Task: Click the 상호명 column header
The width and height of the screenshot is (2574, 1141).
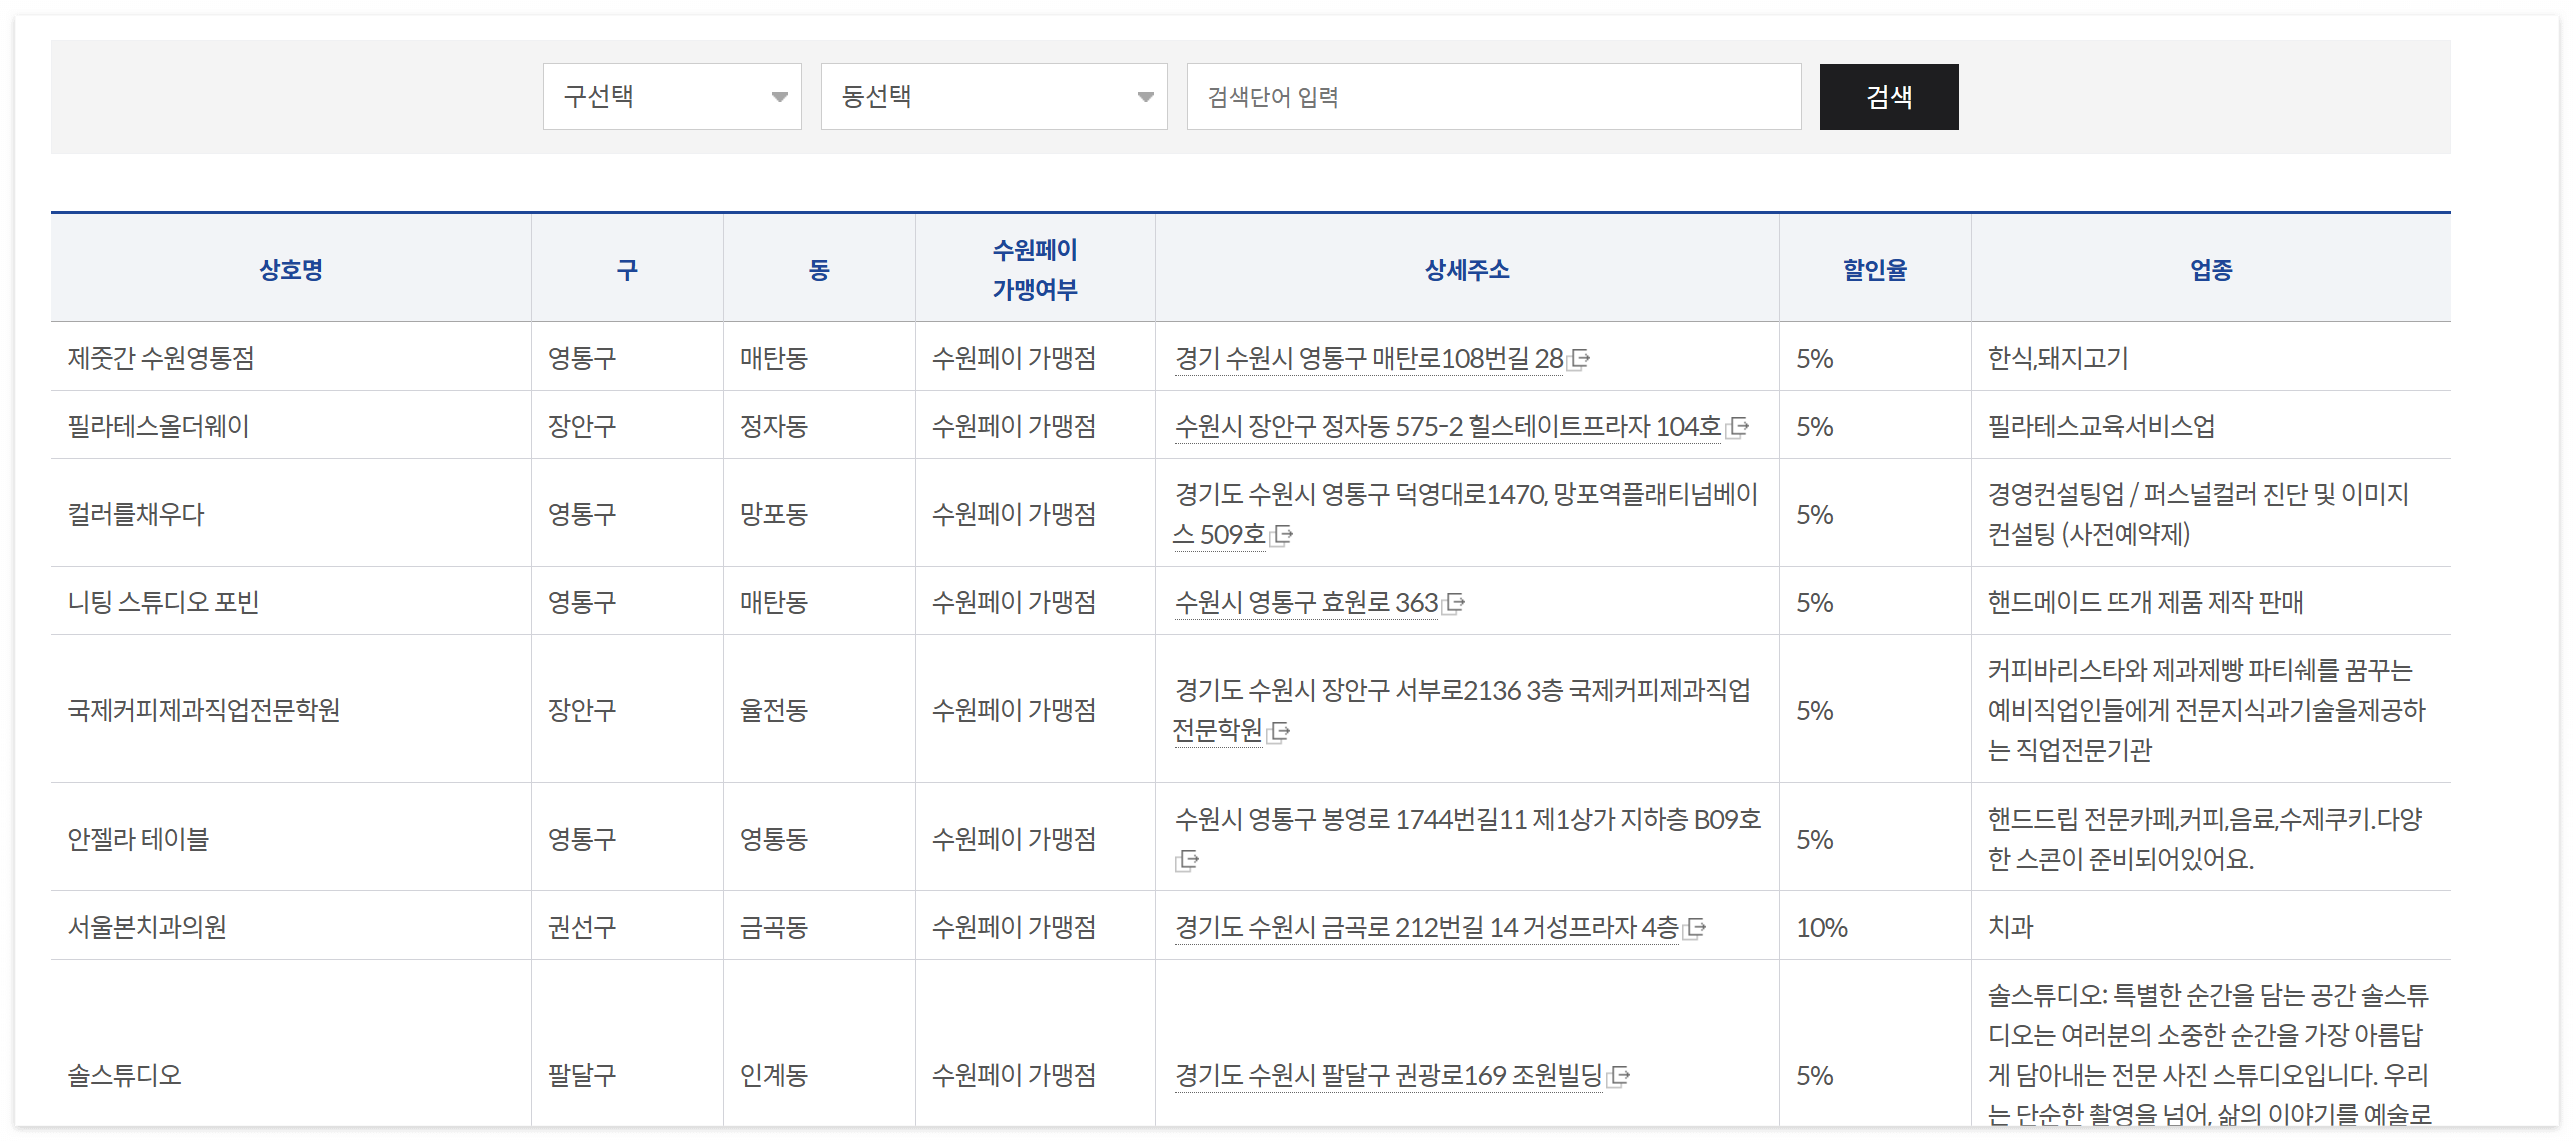Action: pos(289,269)
